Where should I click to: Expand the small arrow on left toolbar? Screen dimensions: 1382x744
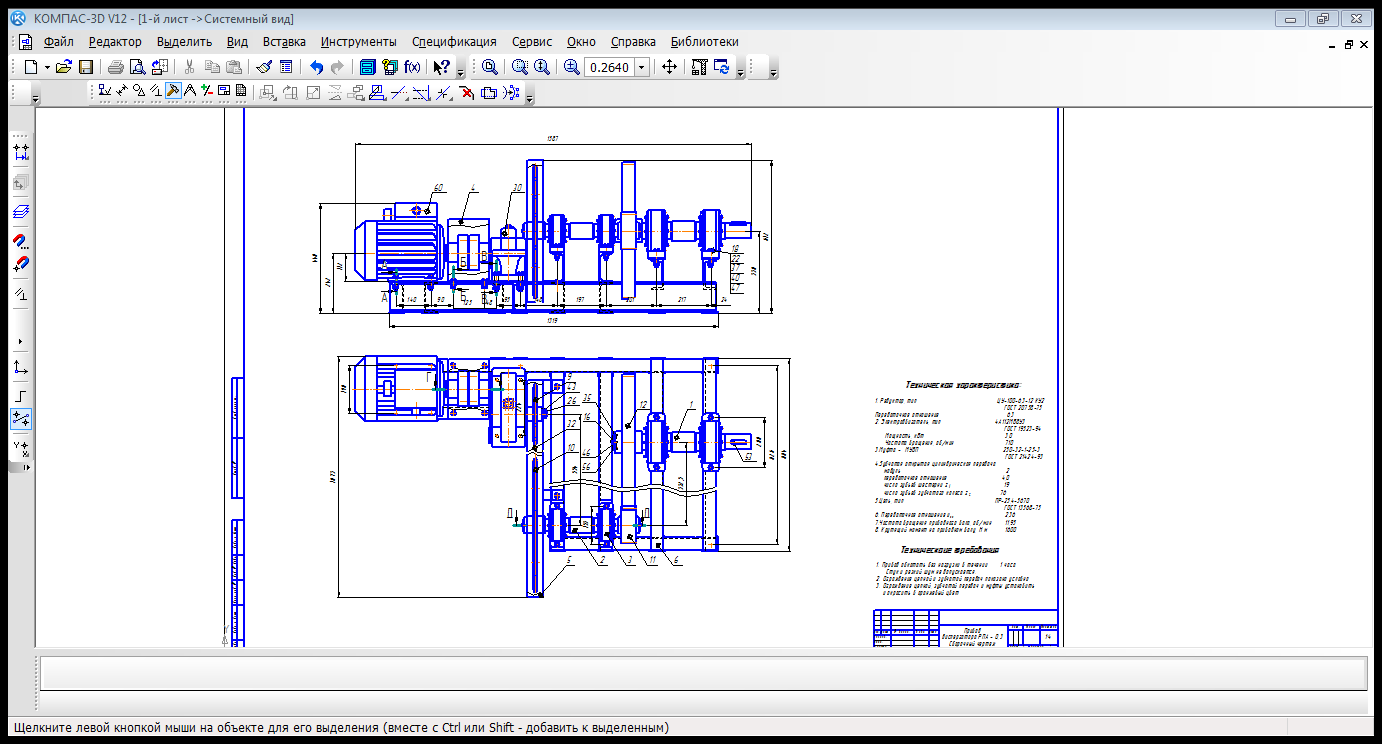point(21,341)
